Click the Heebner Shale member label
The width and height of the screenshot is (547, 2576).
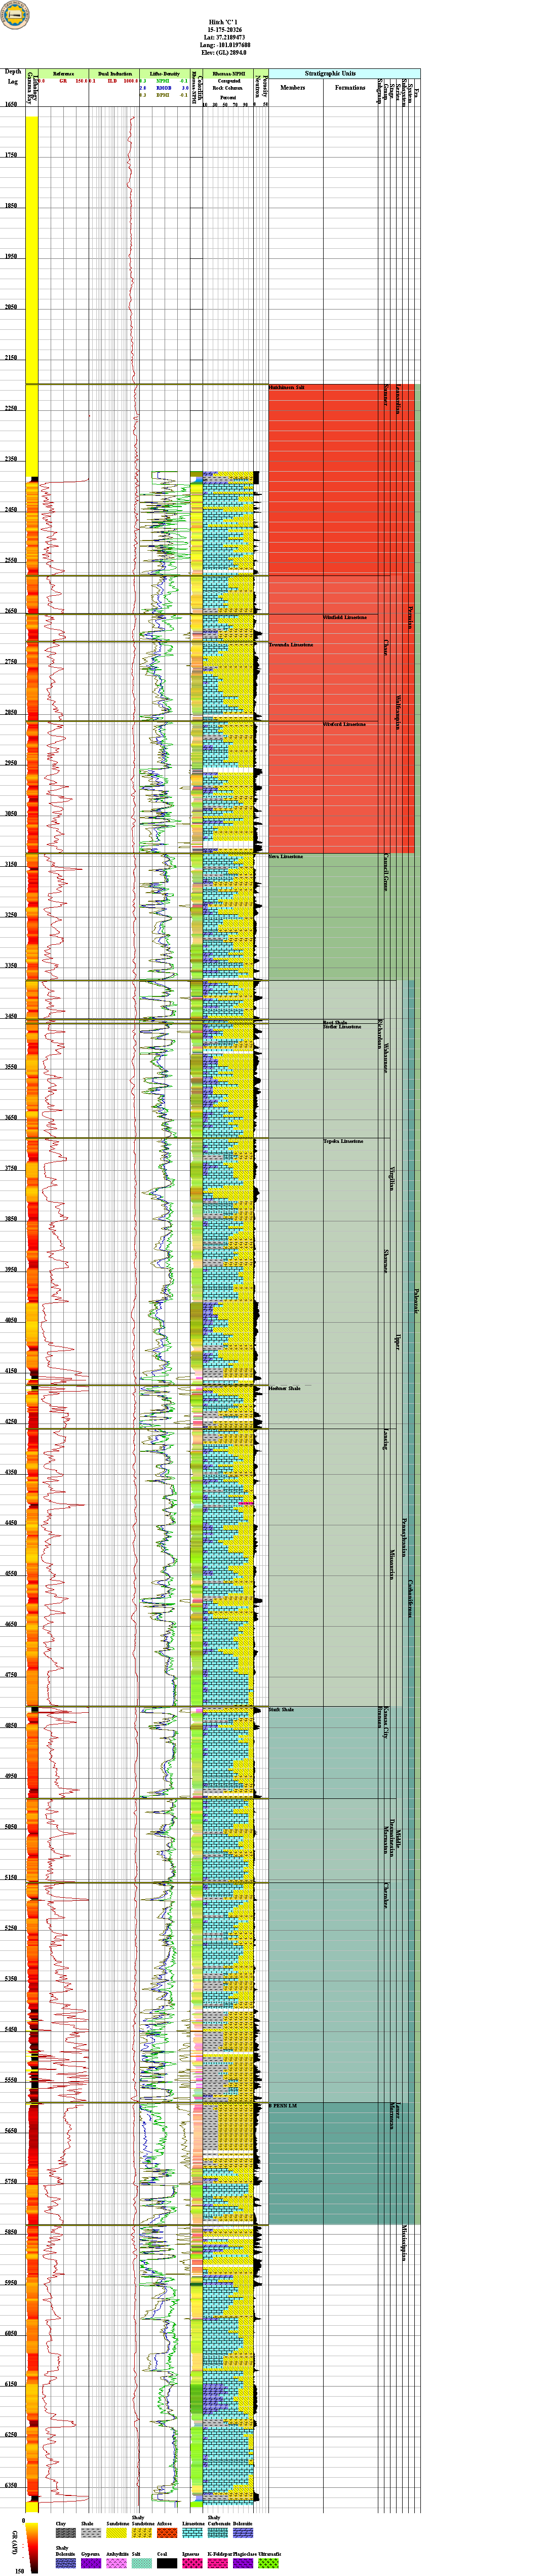pos(285,1388)
